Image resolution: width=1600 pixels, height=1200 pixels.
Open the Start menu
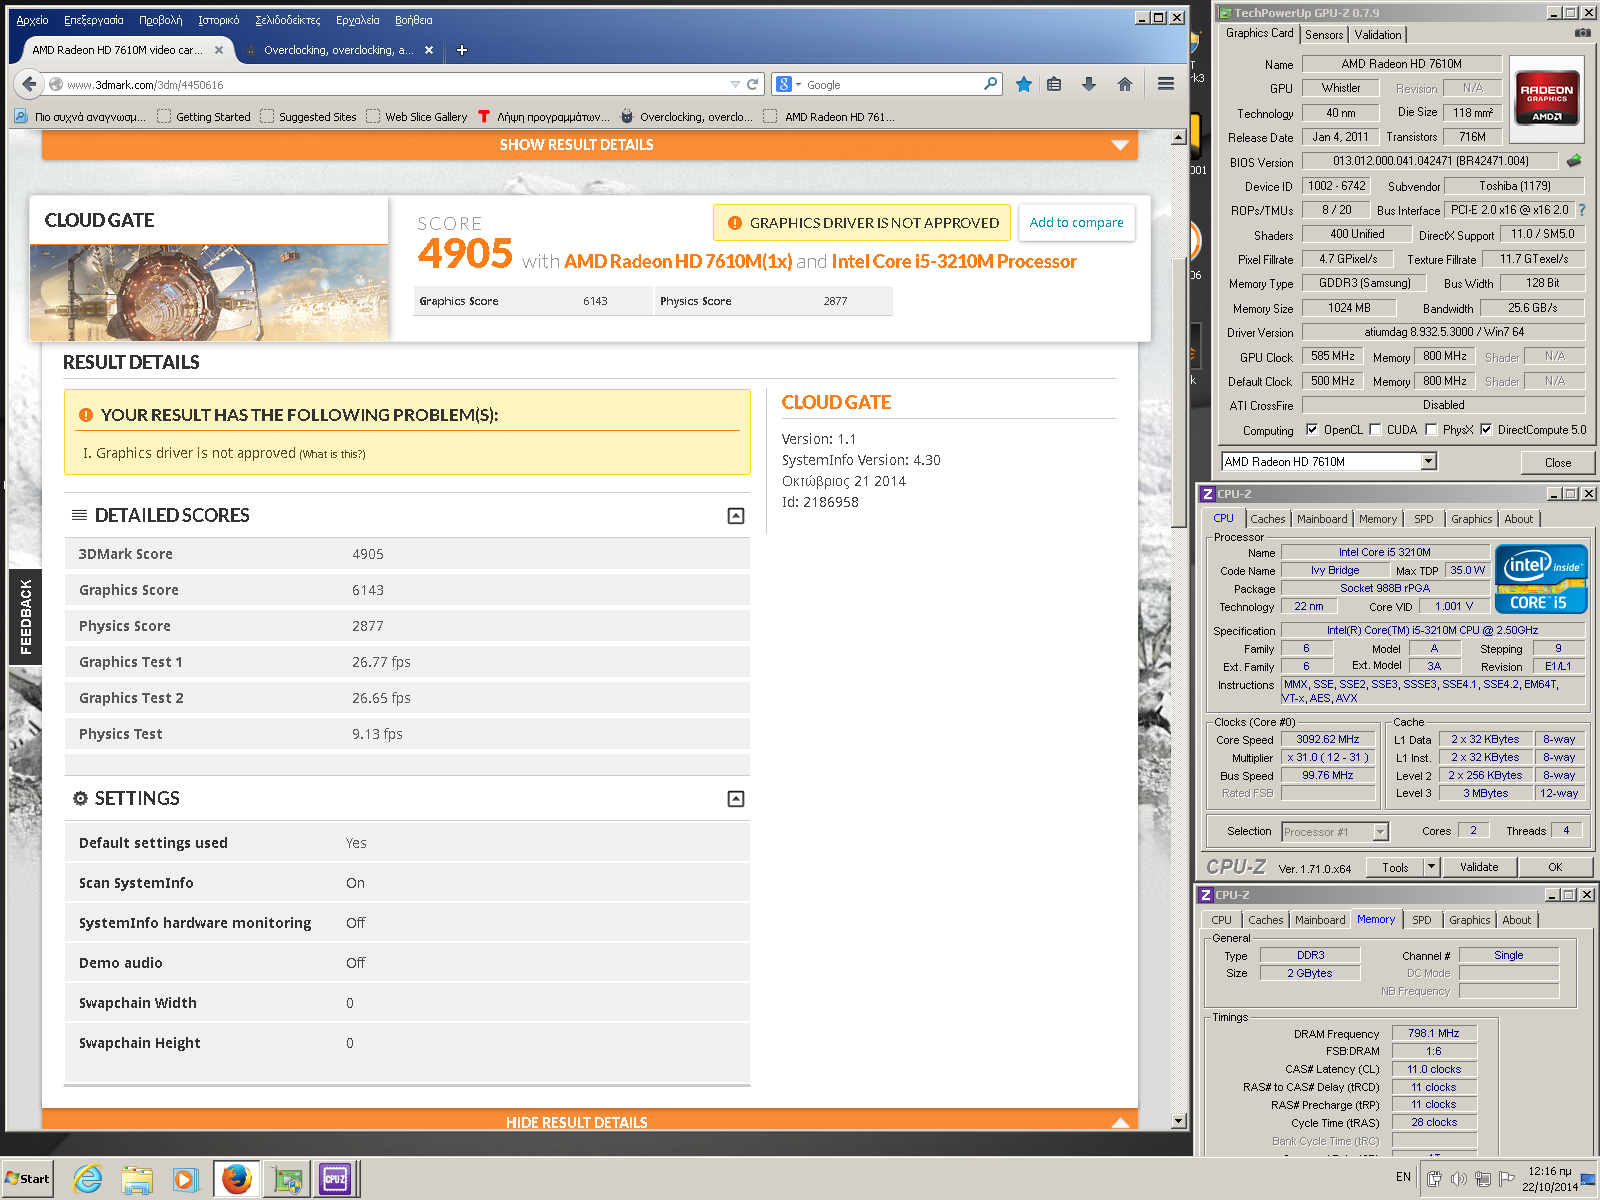click(x=27, y=1179)
